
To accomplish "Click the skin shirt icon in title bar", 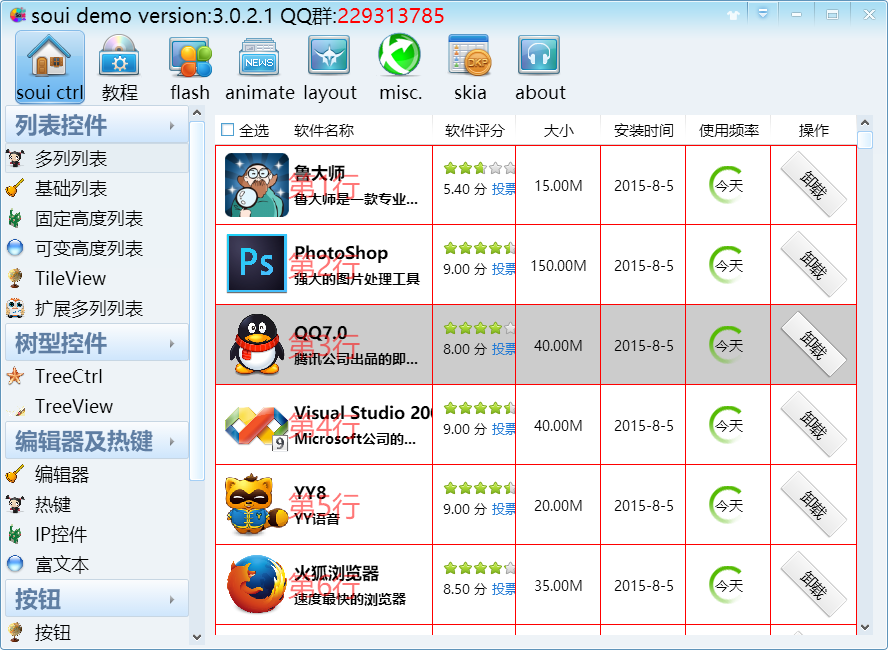I will pos(734,15).
